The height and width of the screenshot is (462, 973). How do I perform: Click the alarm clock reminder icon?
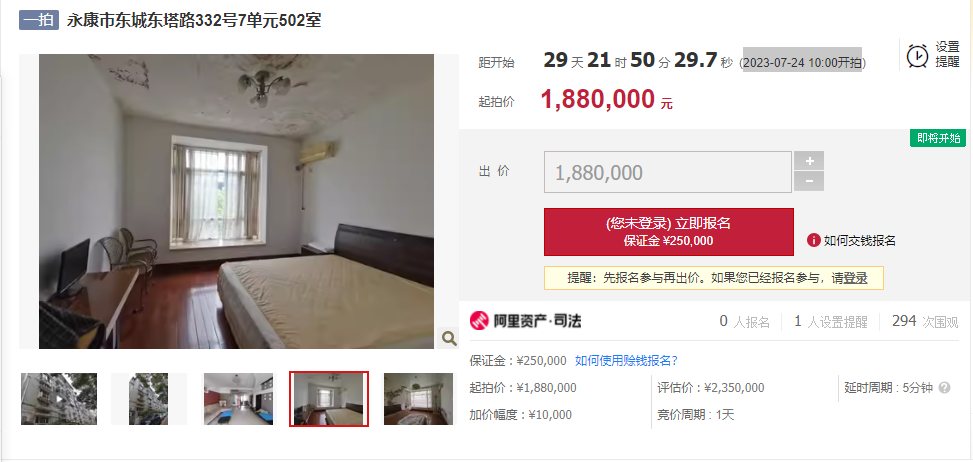[917, 55]
